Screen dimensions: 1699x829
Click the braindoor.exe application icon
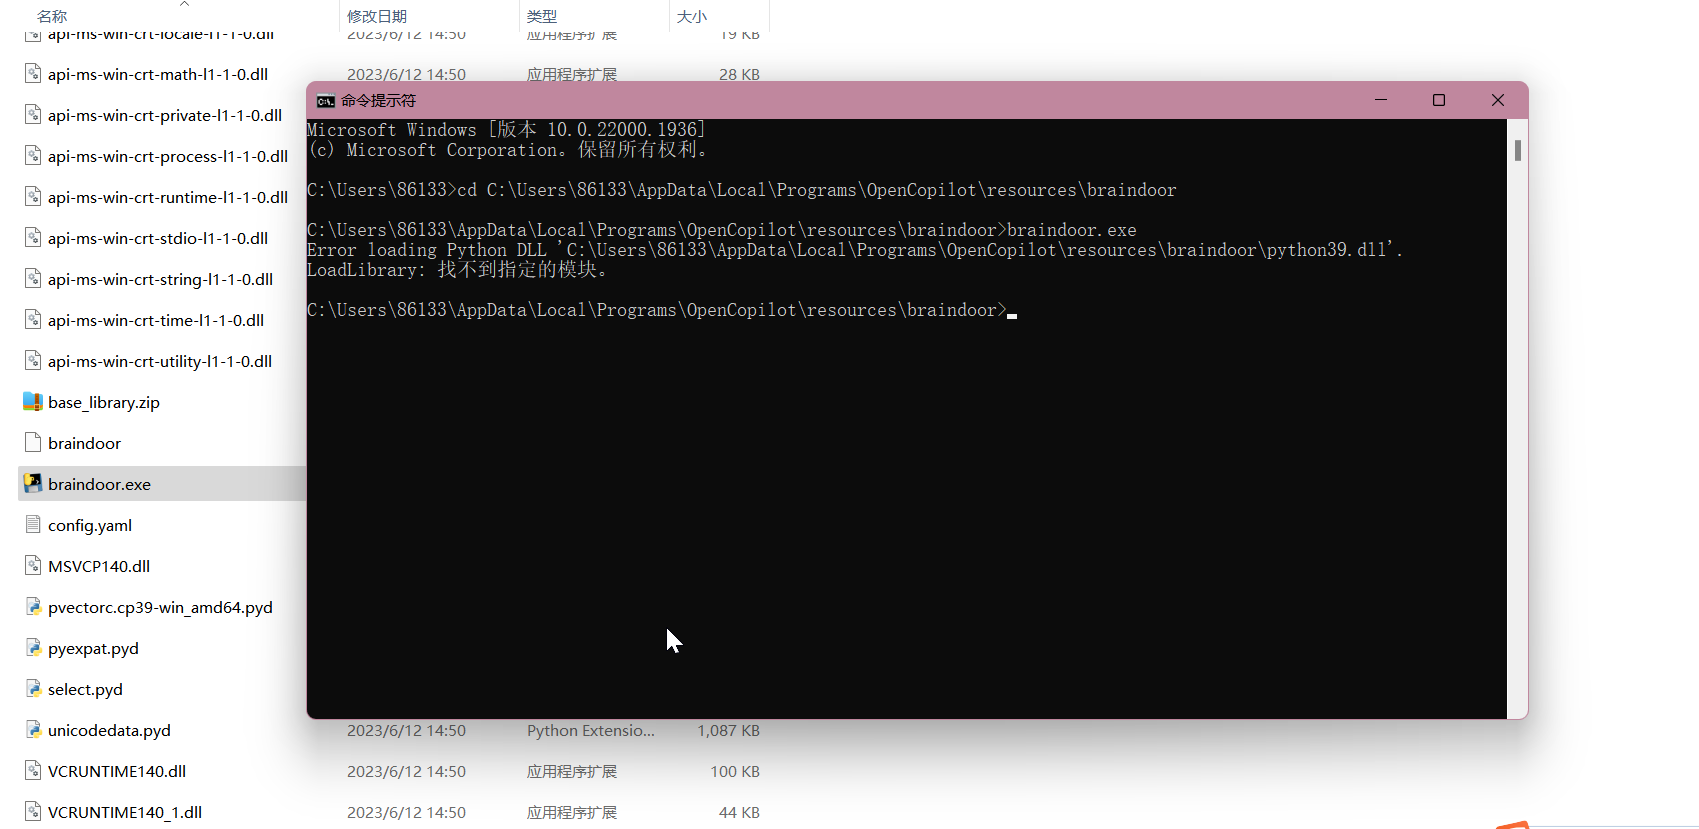coord(33,484)
